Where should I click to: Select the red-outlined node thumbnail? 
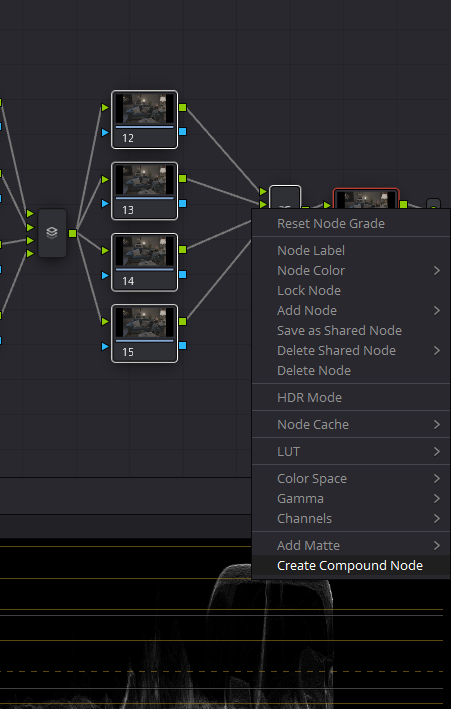tap(366, 199)
